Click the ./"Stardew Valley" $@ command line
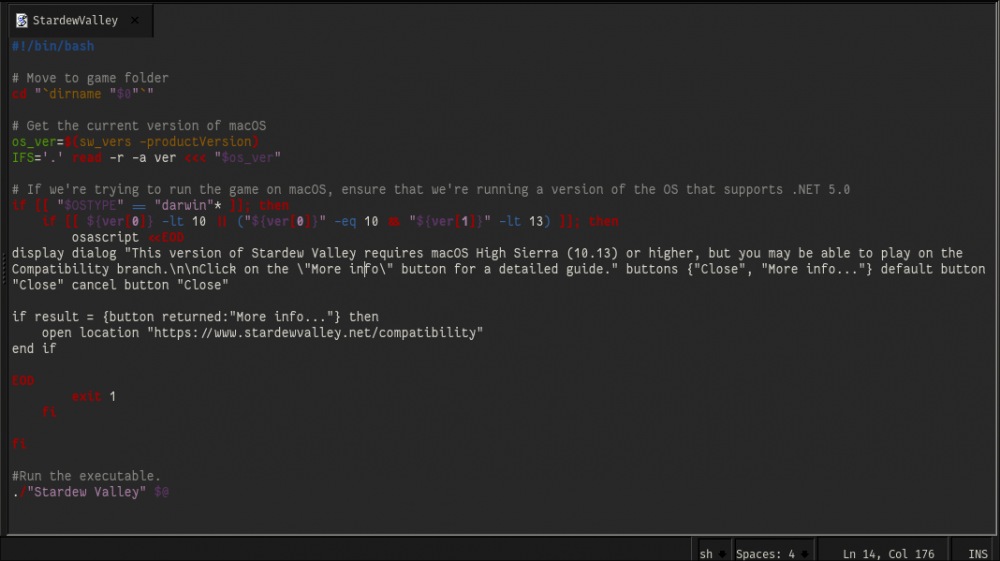 pyautogui.click(x=90, y=492)
